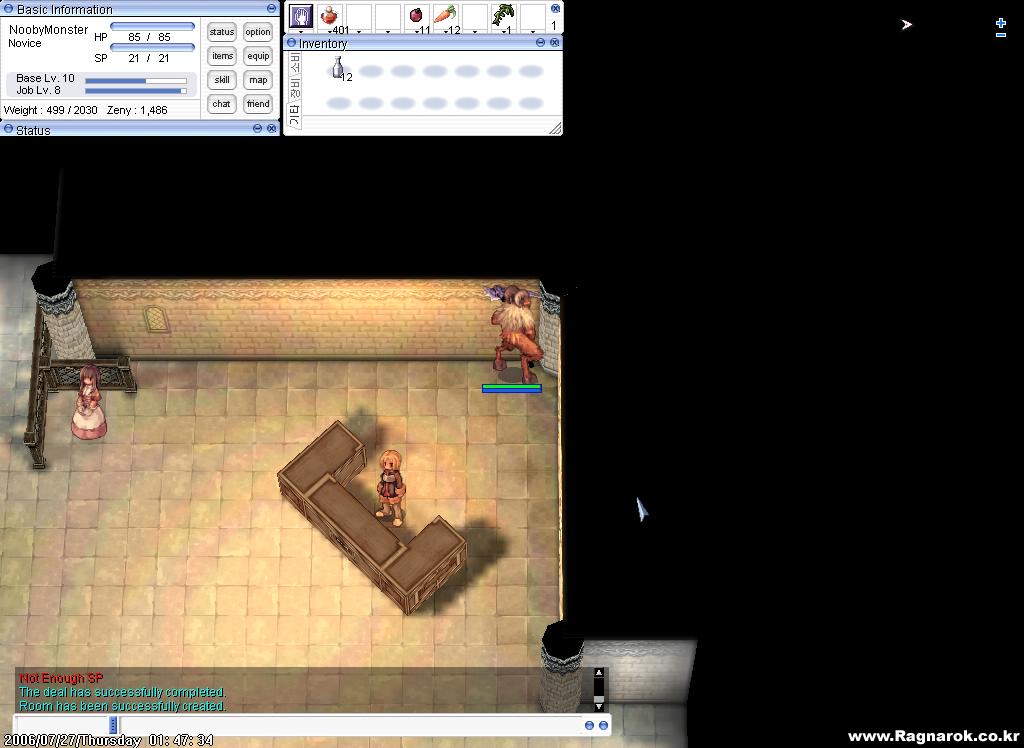Open the option menu button
The width and height of the screenshot is (1024, 748).
click(258, 32)
